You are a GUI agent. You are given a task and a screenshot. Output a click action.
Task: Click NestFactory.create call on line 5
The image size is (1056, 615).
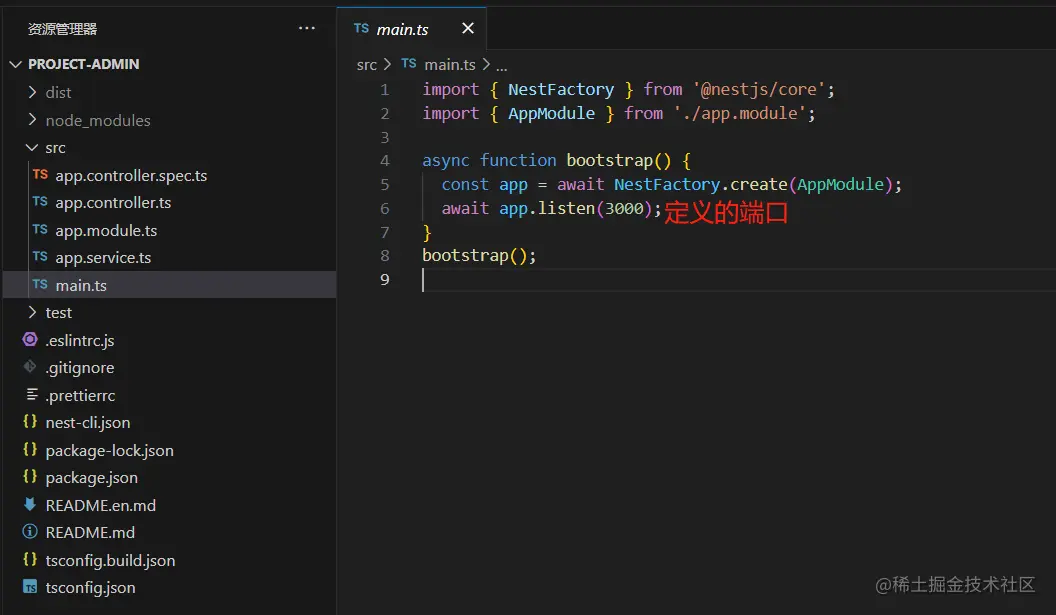(x=700, y=184)
